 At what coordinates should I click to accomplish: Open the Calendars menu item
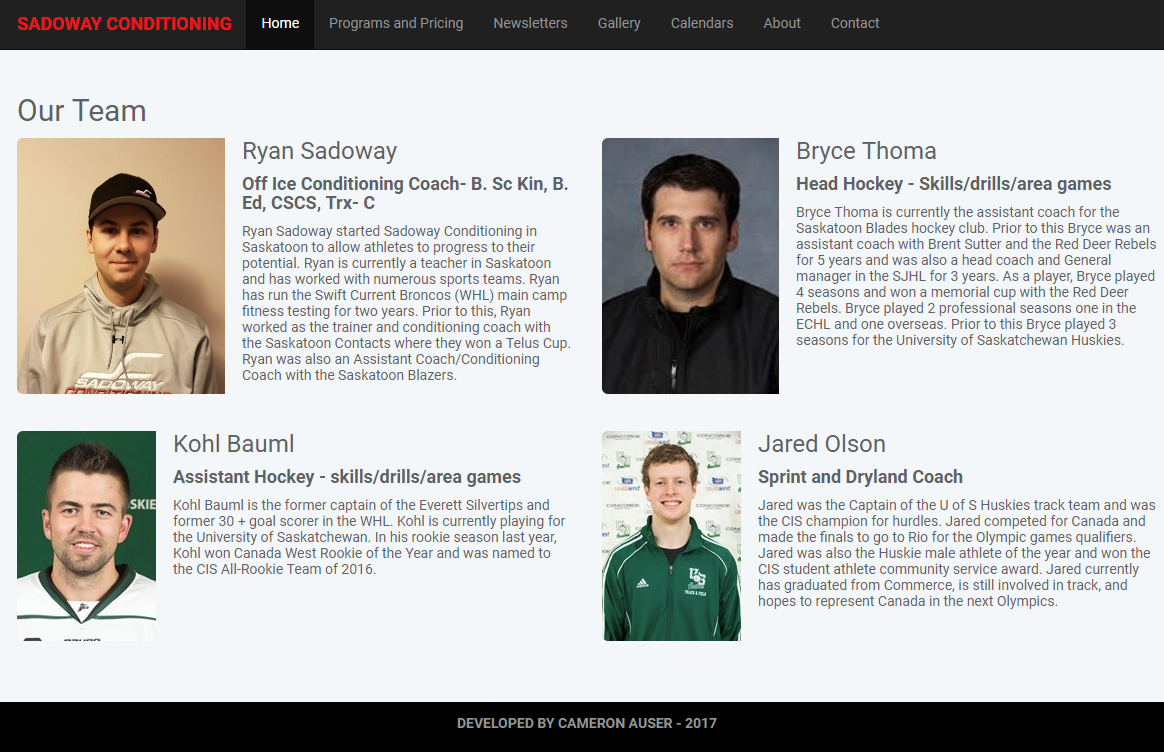[702, 24]
